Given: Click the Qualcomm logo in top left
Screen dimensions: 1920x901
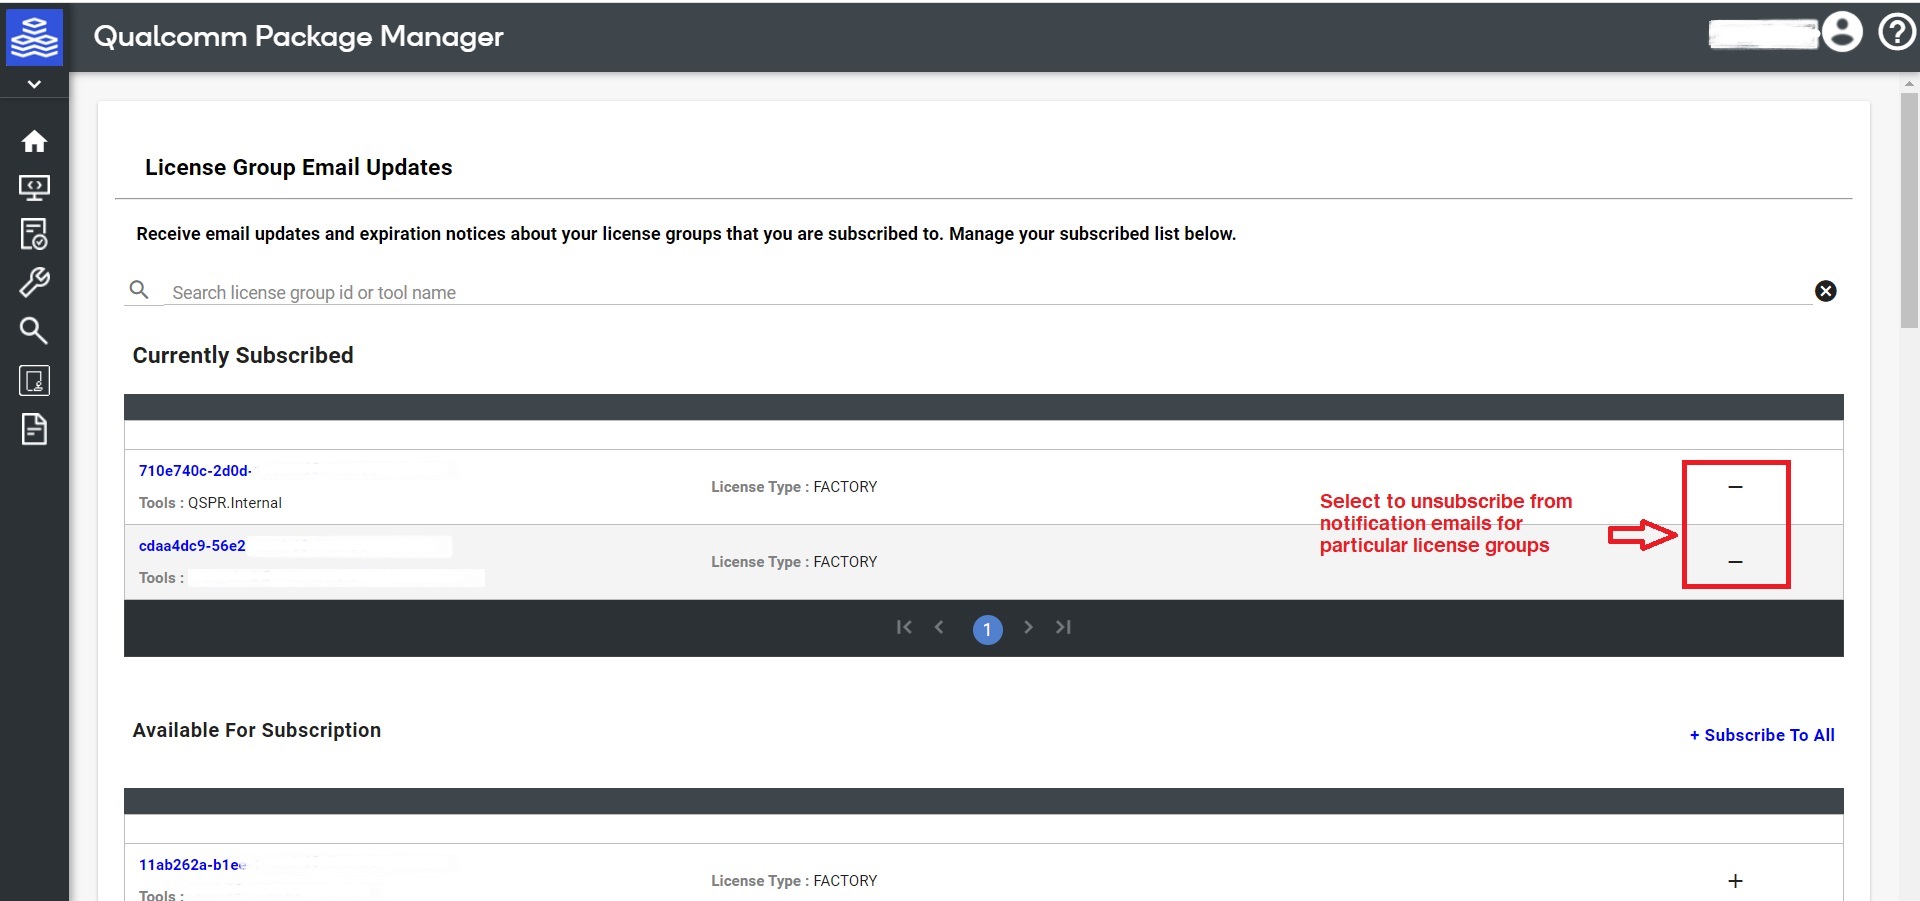Looking at the screenshot, I should coord(35,37).
